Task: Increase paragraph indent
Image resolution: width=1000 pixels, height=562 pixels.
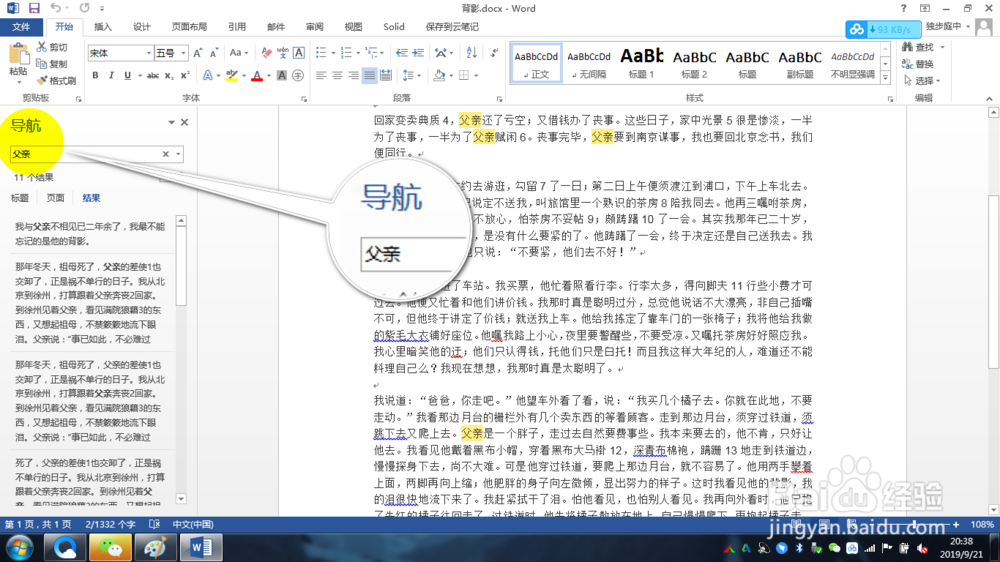Action: (x=418, y=53)
